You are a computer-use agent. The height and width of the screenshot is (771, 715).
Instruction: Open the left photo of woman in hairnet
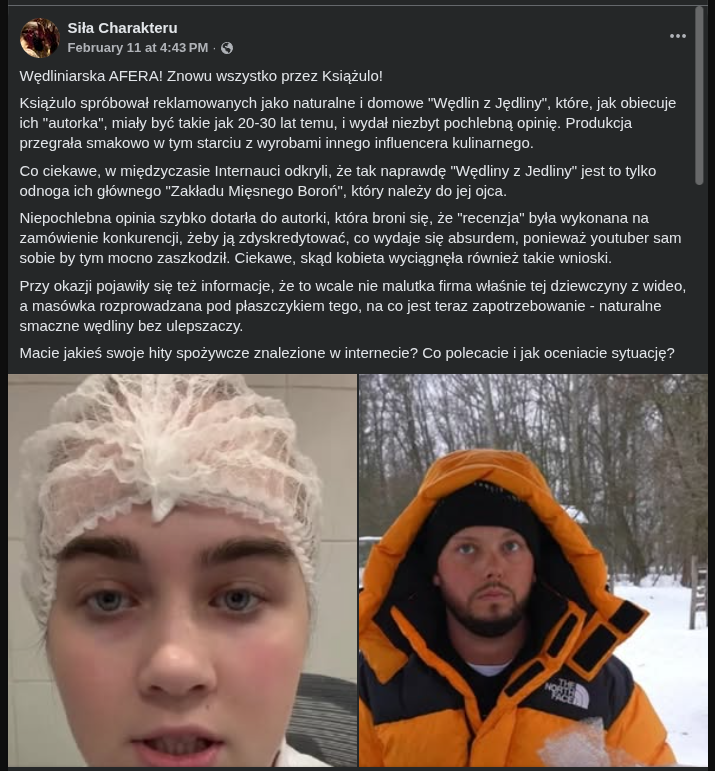(182, 570)
